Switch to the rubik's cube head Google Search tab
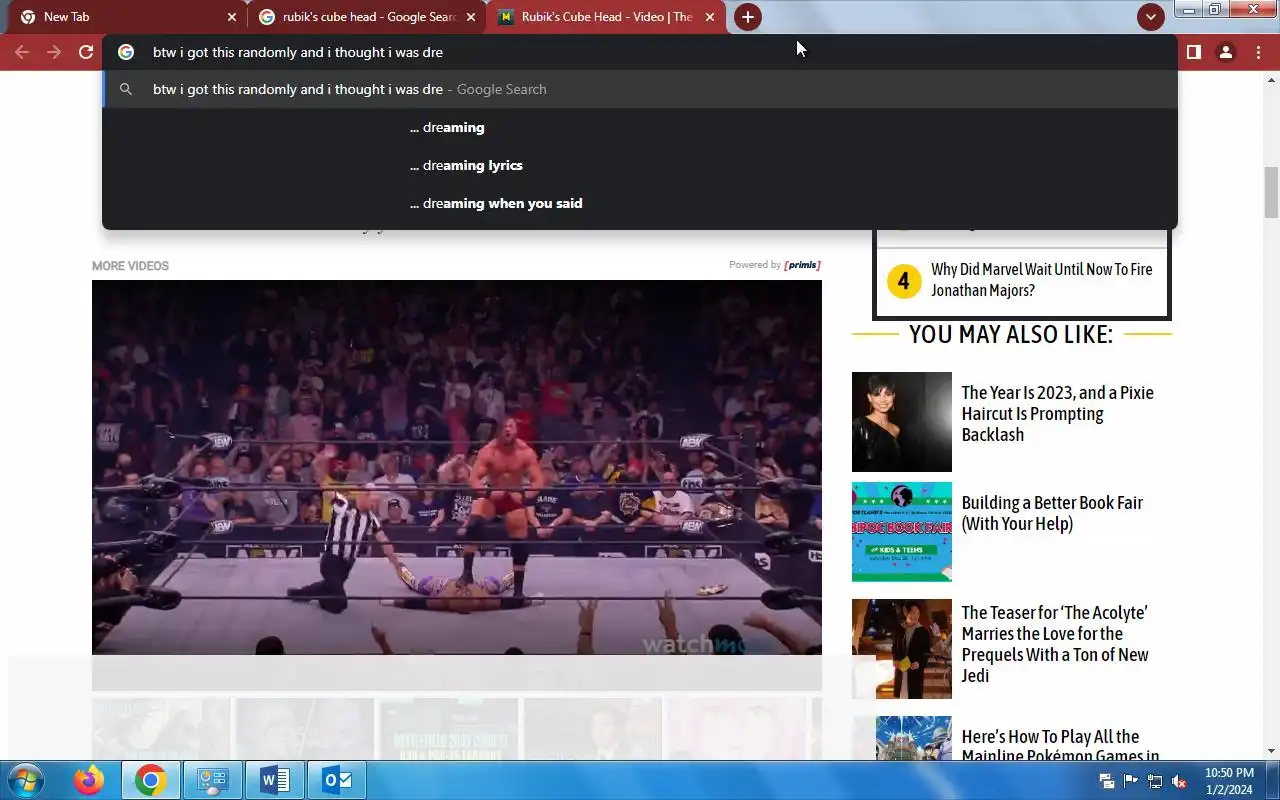 tap(366, 17)
